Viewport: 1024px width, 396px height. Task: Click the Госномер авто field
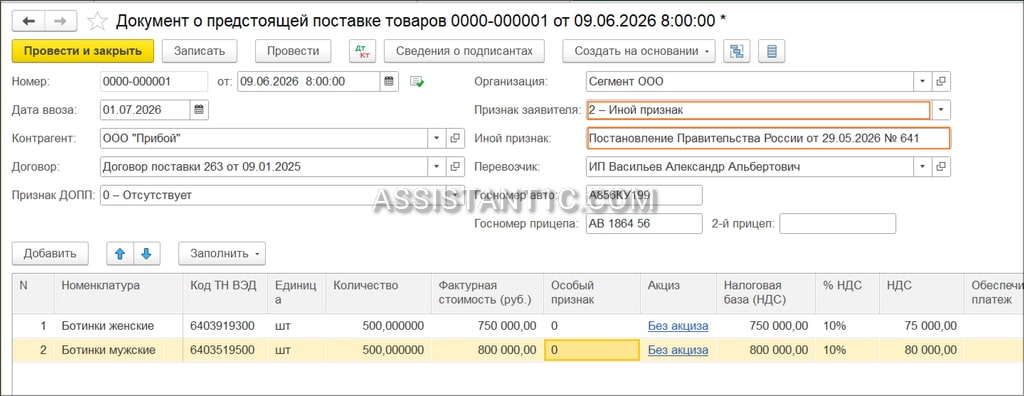[644, 195]
